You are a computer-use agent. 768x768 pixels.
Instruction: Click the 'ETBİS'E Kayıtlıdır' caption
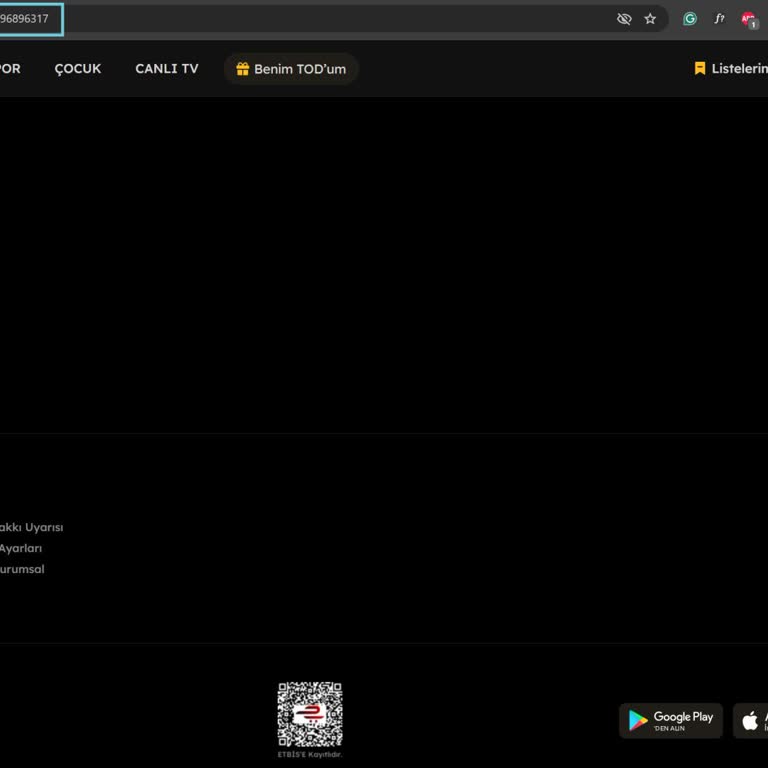(x=310, y=754)
